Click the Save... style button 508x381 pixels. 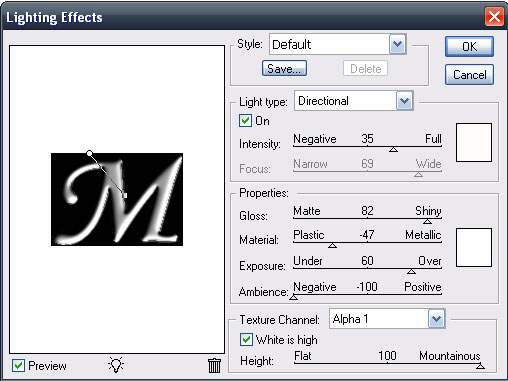coord(284,68)
